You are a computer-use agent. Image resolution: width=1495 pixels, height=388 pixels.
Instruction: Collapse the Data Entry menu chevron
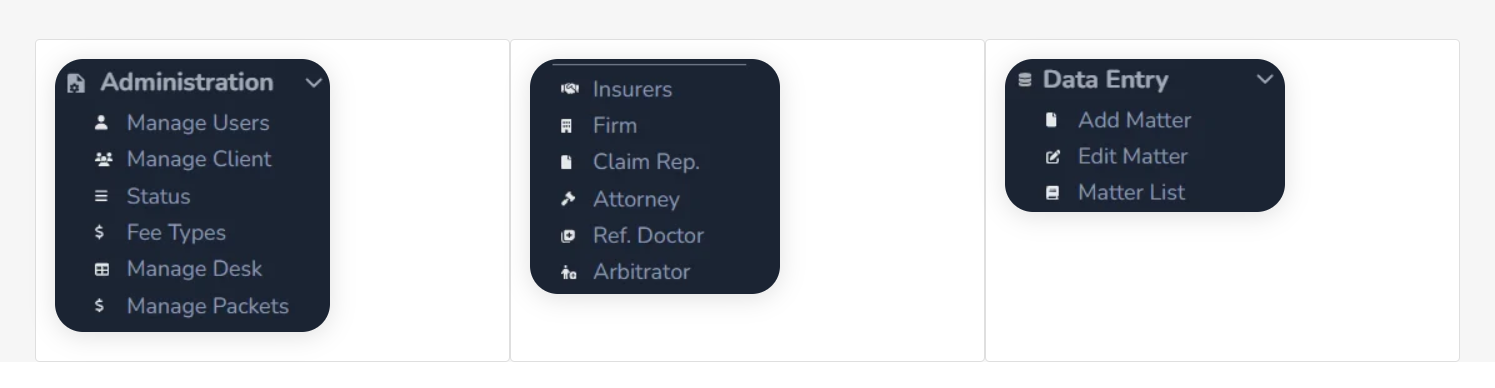(x=1265, y=79)
